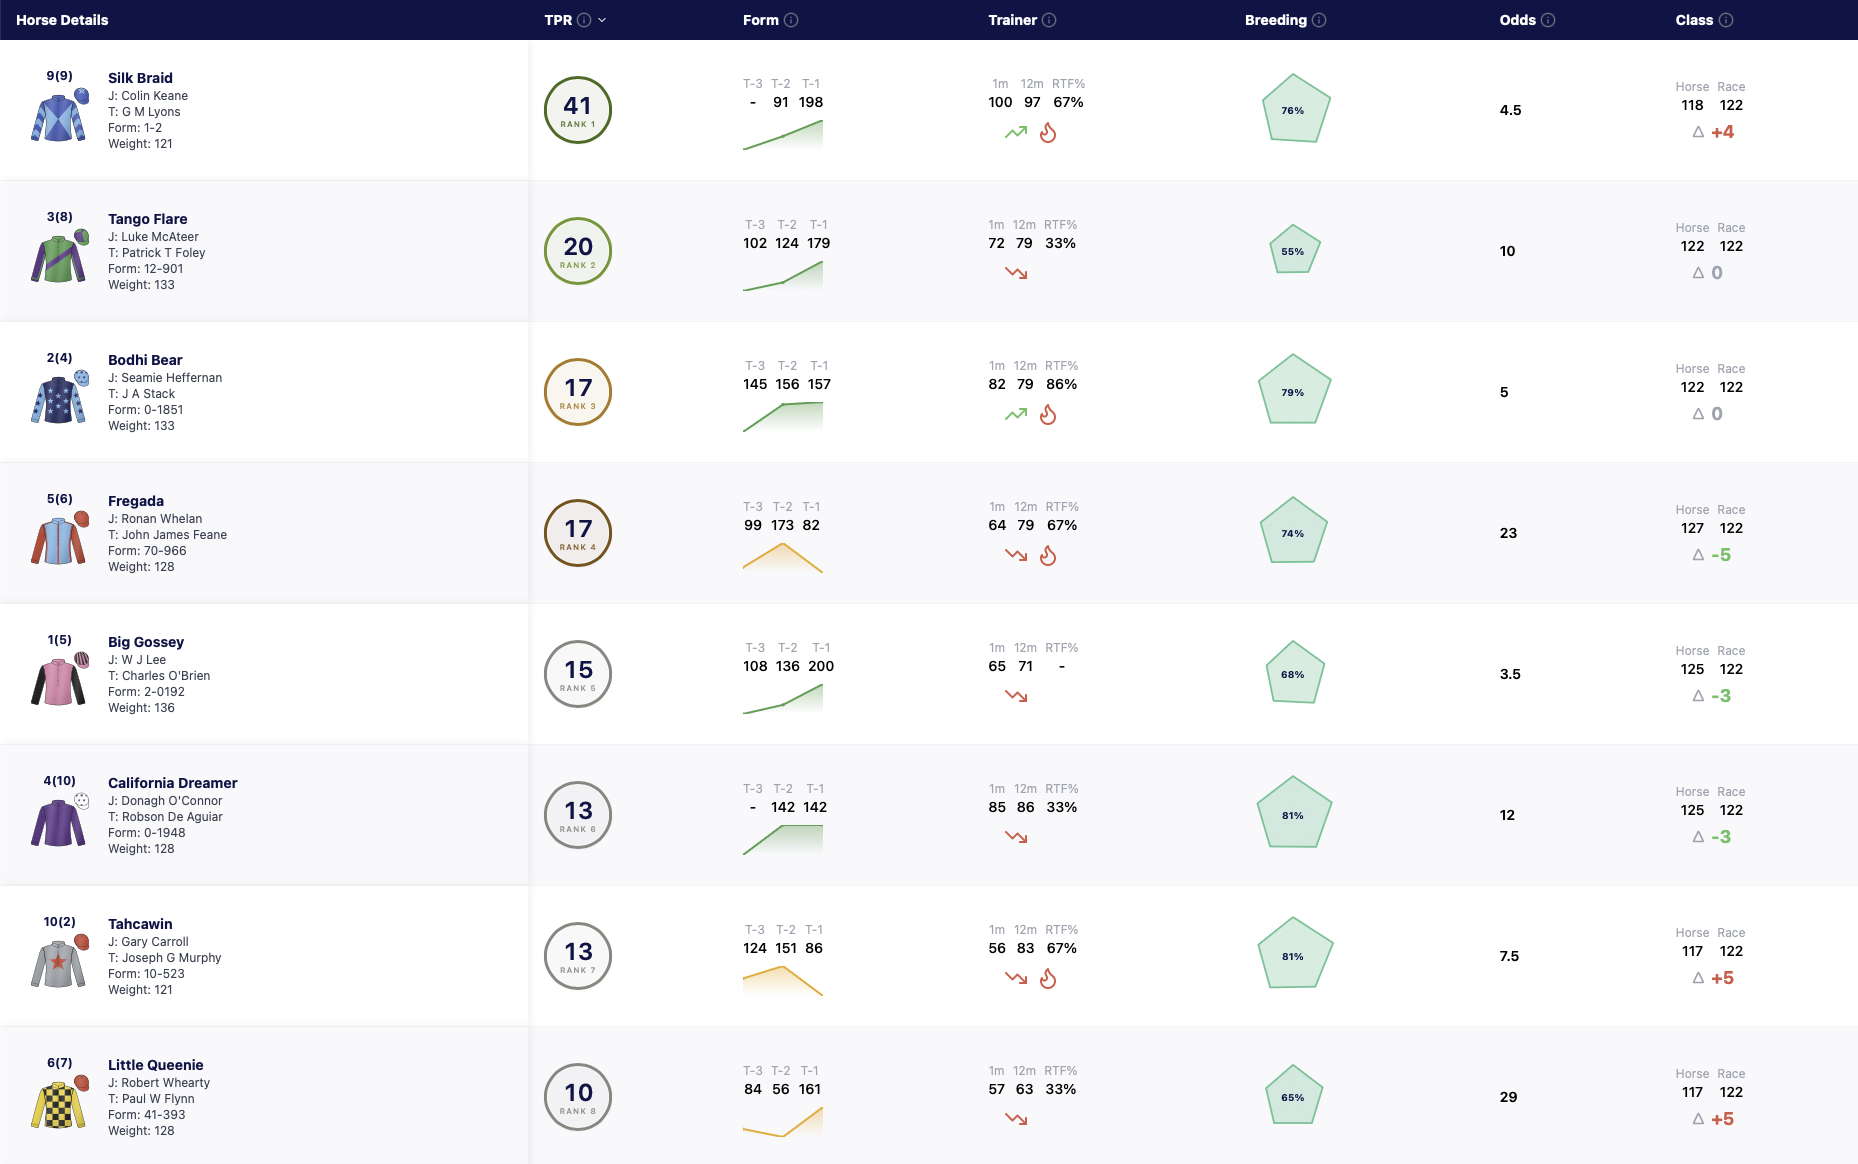Image resolution: width=1858 pixels, height=1164 pixels.
Task: Click Silk Braid's TPR 41 rank badge
Action: pyautogui.click(x=578, y=110)
